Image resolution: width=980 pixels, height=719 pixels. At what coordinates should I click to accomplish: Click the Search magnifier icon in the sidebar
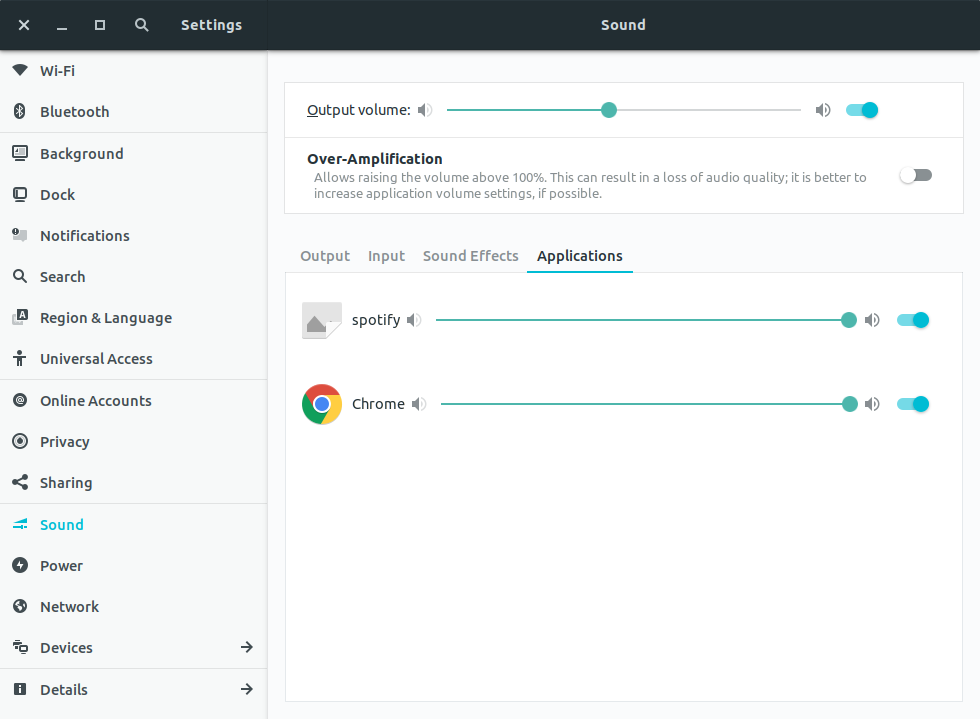pos(20,276)
